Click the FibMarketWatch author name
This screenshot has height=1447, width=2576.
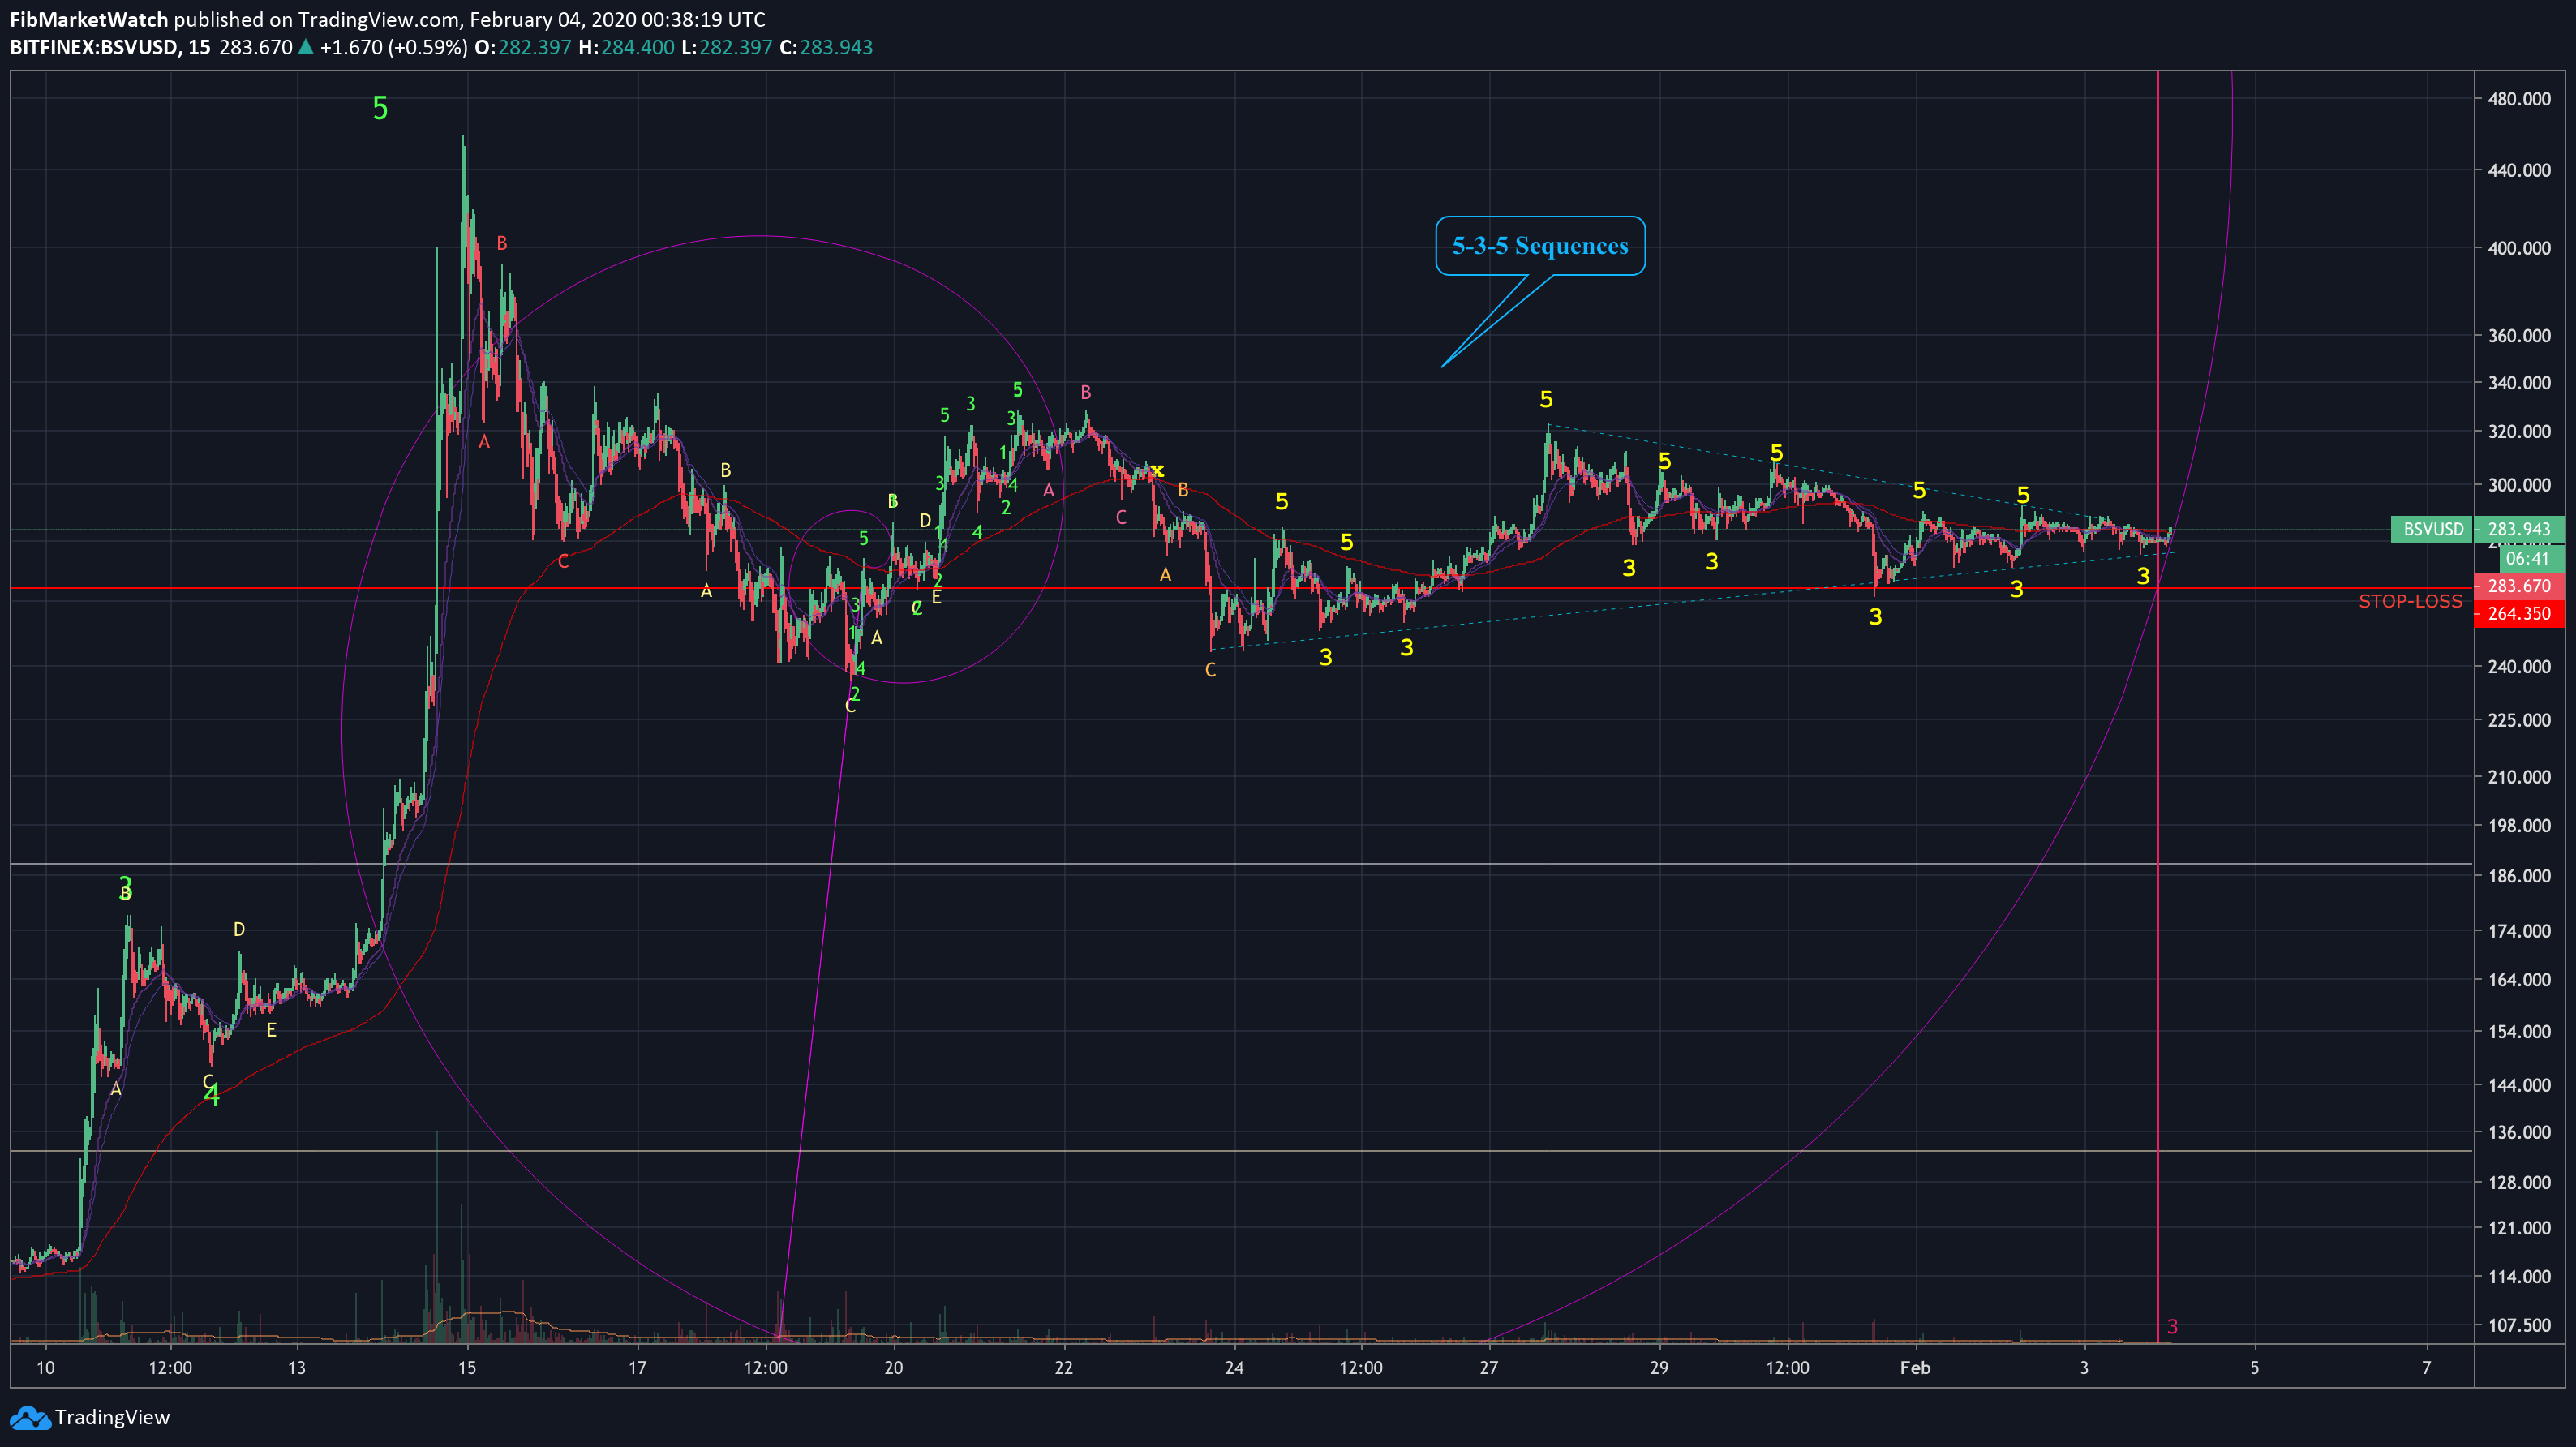(89, 19)
